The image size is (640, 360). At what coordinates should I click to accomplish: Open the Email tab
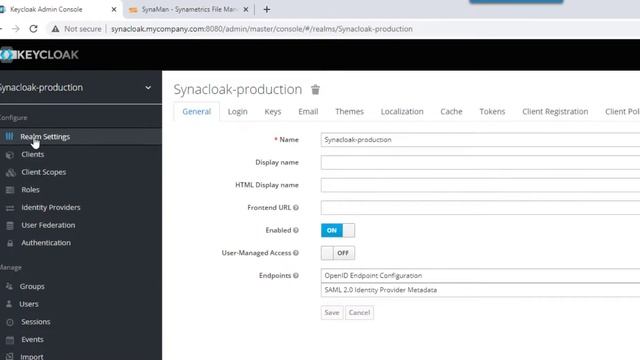click(x=308, y=111)
